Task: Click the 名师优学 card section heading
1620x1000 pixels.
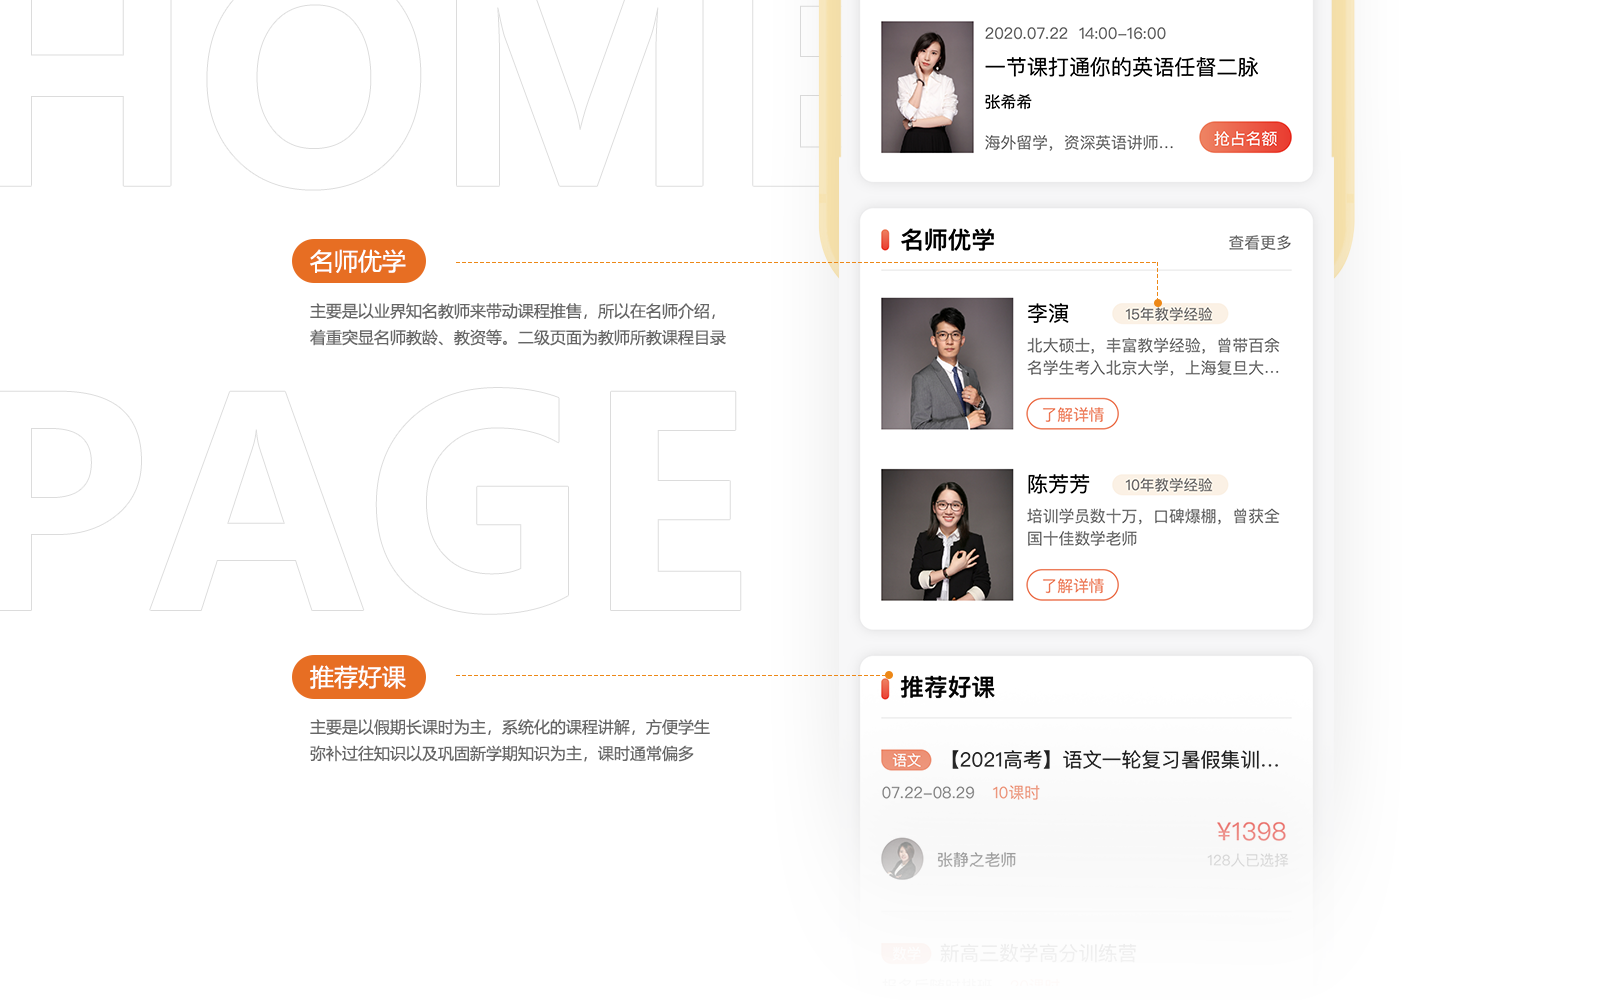Action: [947, 240]
